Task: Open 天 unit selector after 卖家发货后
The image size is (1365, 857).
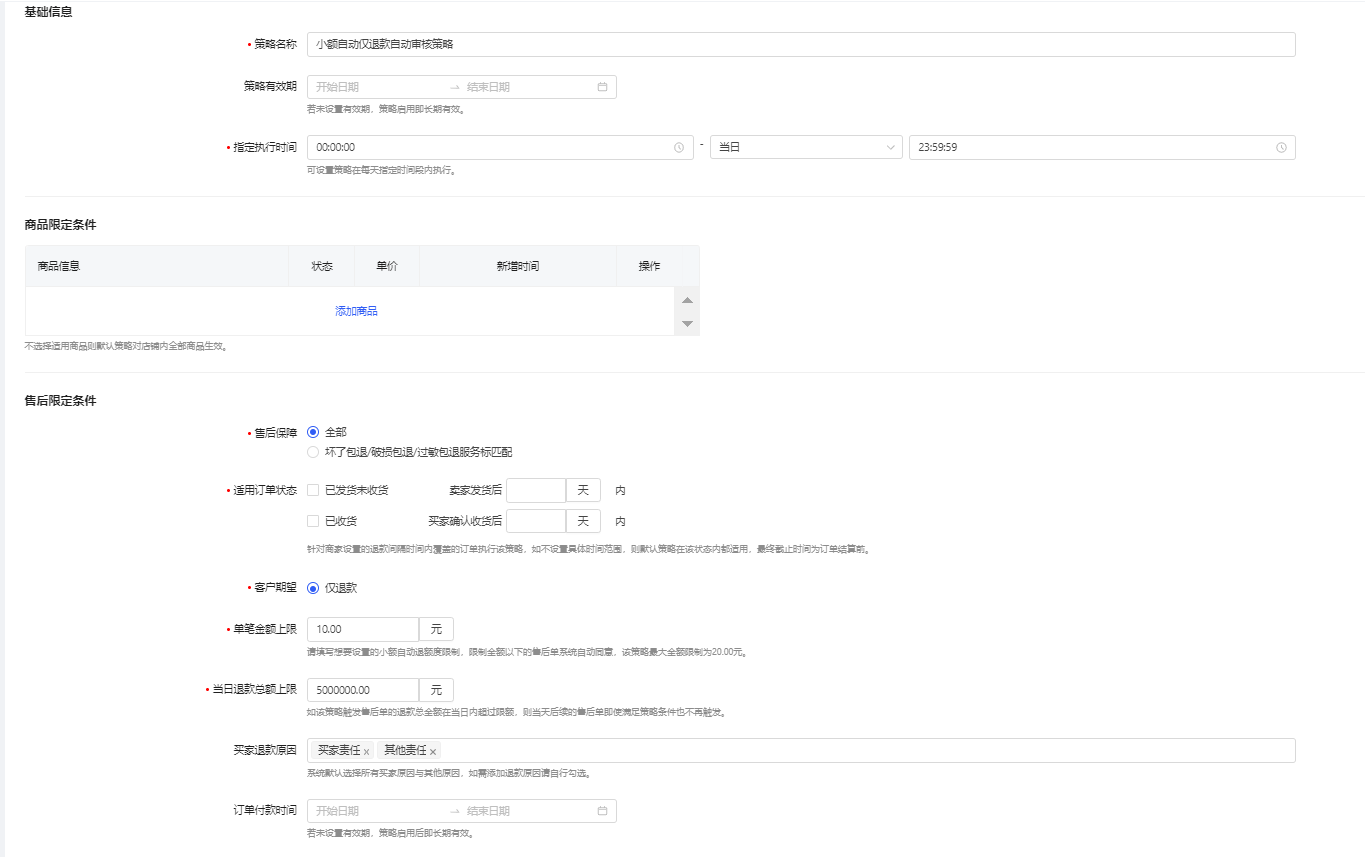Action: (x=583, y=490)
